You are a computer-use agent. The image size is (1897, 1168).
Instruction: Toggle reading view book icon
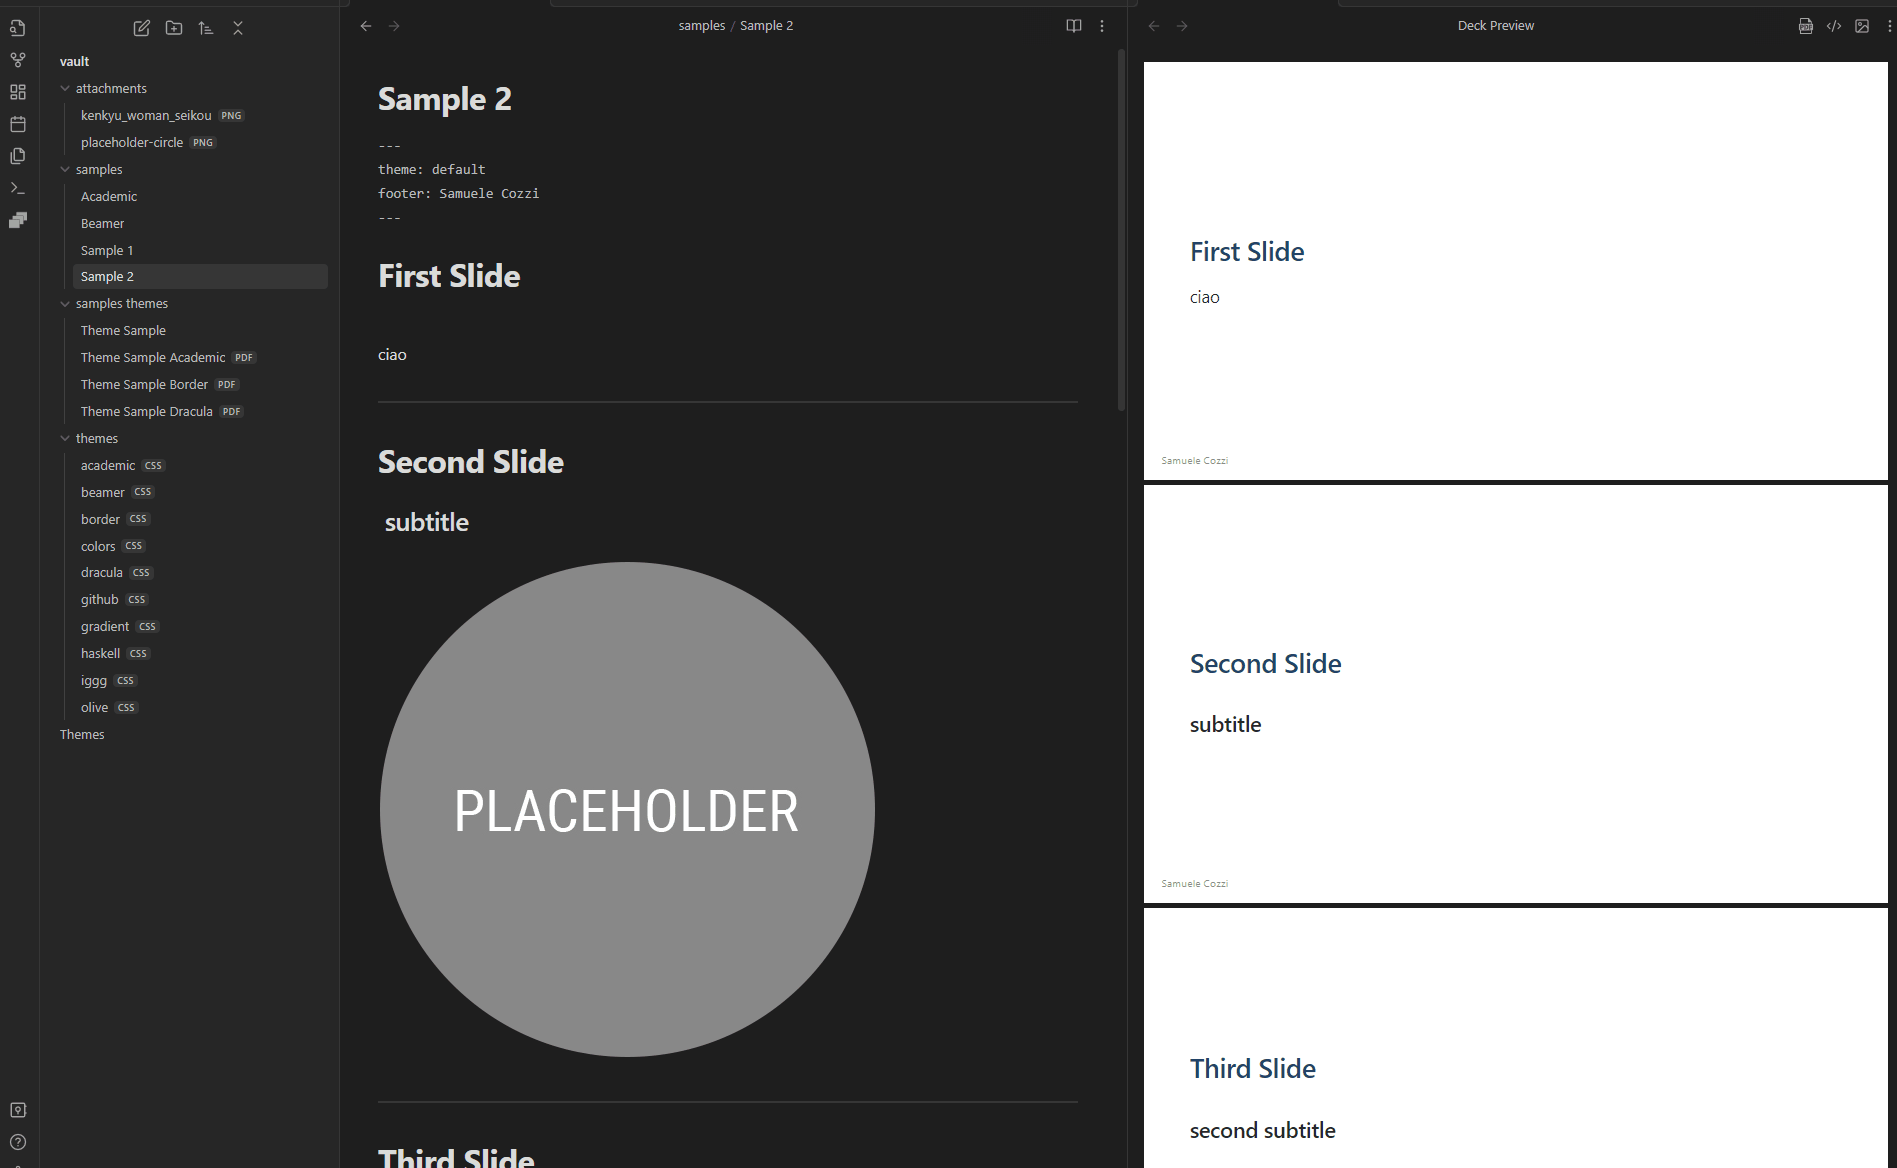click(1074, 26)
